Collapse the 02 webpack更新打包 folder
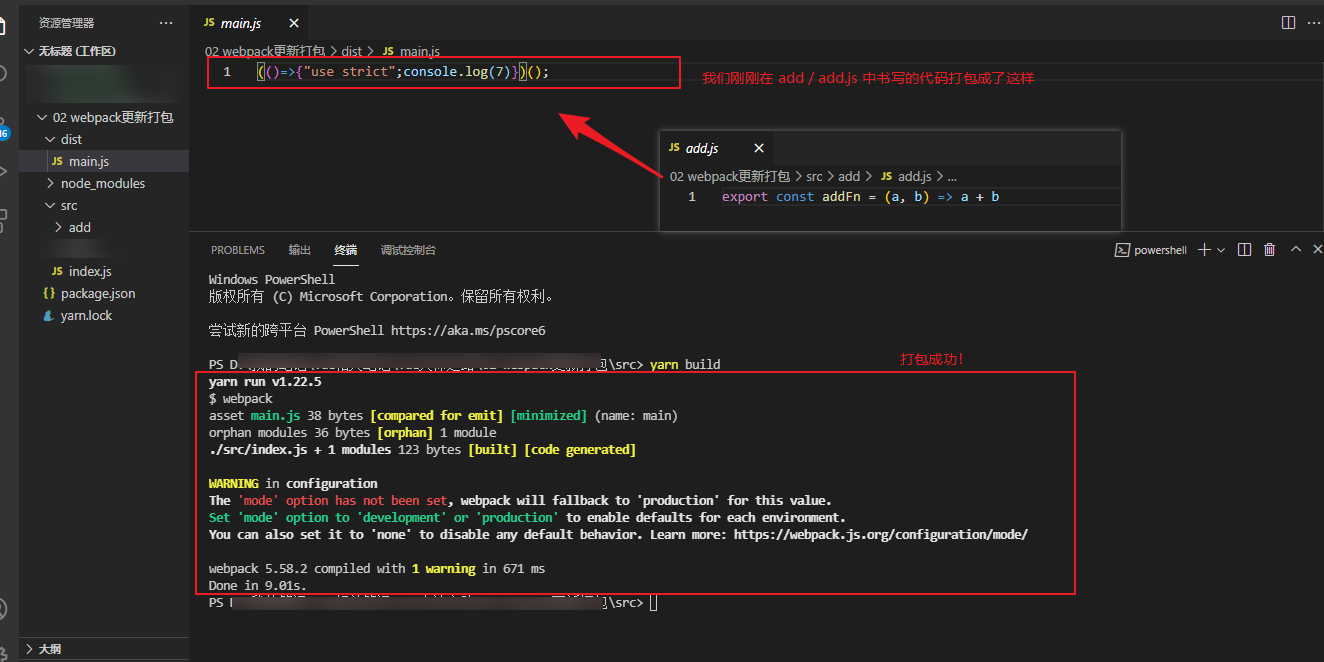Image resolution: width=1324 pixels, height=662 pixels. pos(104,117)
